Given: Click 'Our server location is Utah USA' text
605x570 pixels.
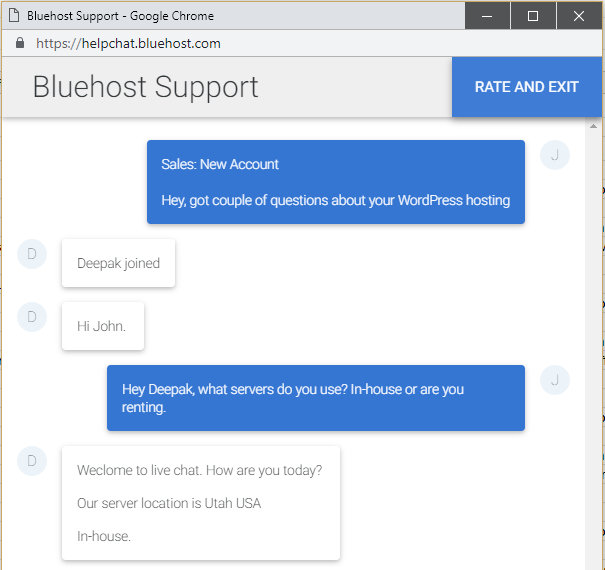Looking at the screenshot, I should coord(169,503).
